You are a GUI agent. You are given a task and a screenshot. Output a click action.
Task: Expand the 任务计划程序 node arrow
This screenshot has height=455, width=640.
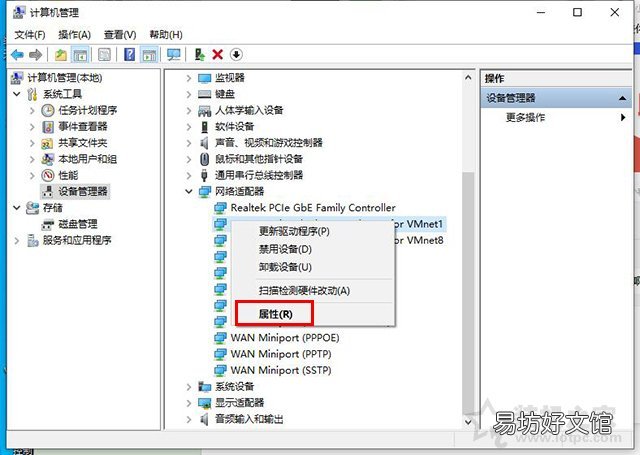point(32,110)
